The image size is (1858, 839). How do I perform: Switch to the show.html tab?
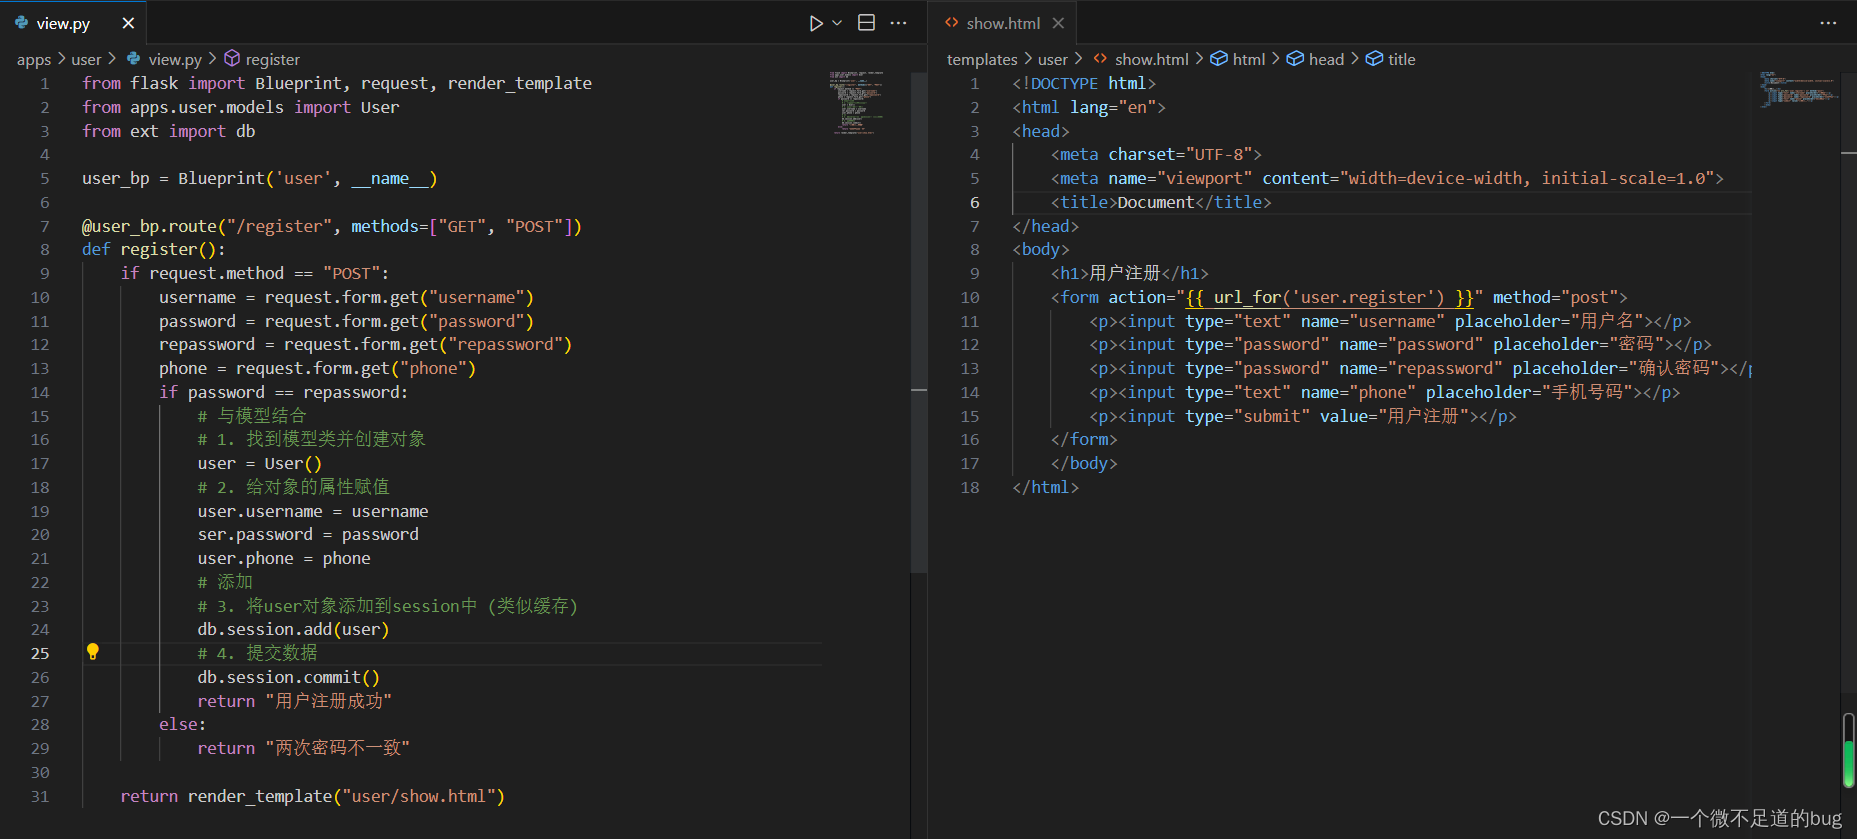coord(1003,23)
